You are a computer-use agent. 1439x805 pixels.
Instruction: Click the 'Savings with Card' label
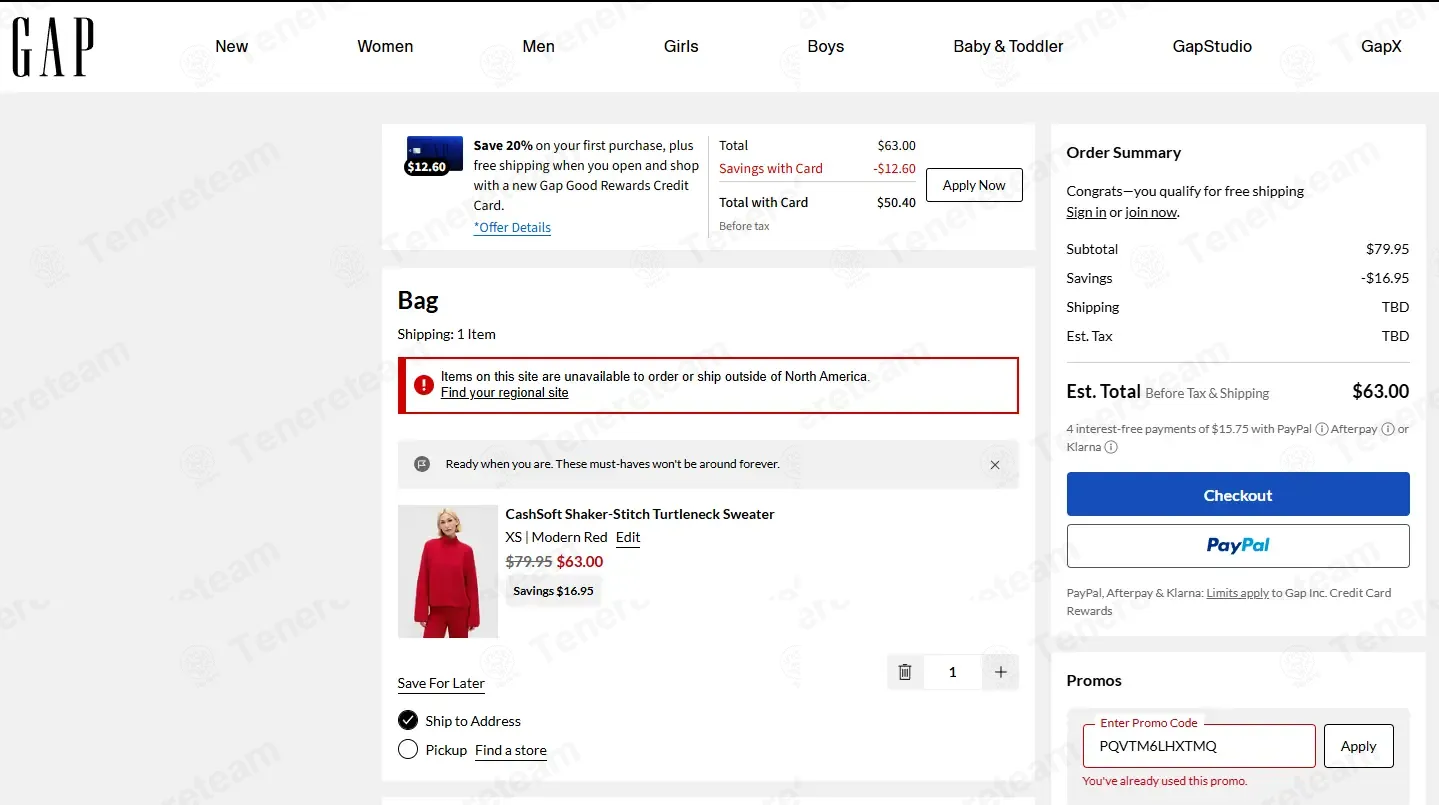point(771,168)
